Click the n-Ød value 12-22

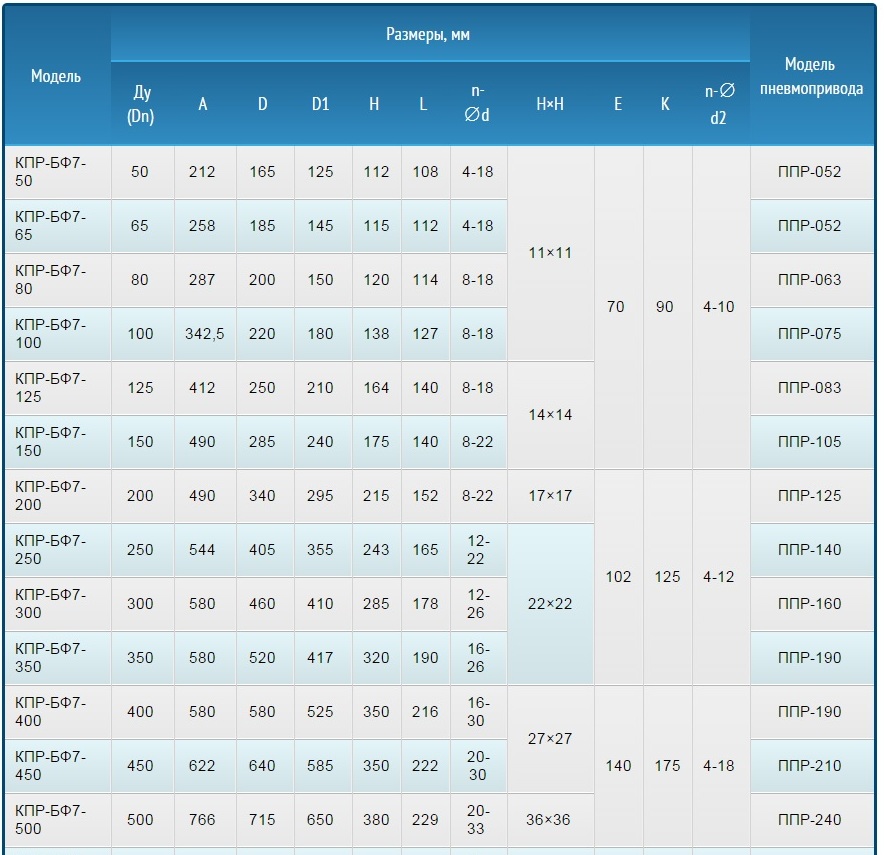pyautogui.click(x=478, y=550)
